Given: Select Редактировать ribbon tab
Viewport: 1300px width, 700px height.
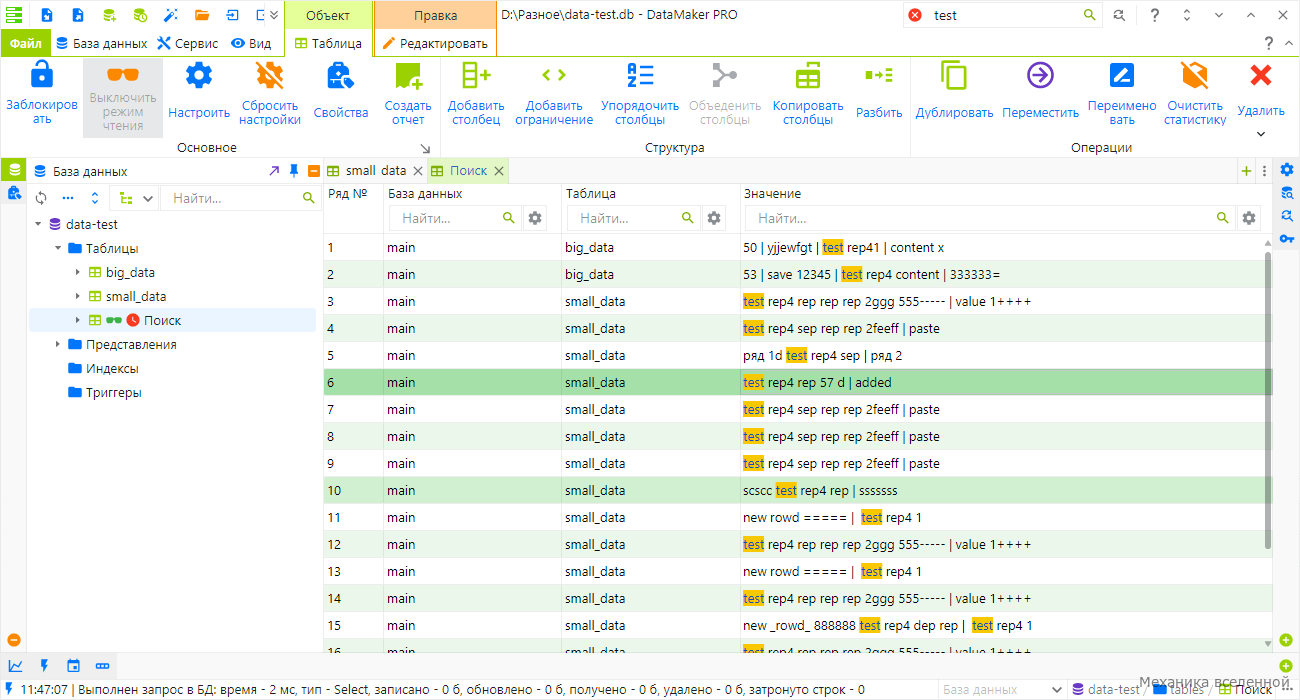Looking at the screenshot, I should pos(435,43).
